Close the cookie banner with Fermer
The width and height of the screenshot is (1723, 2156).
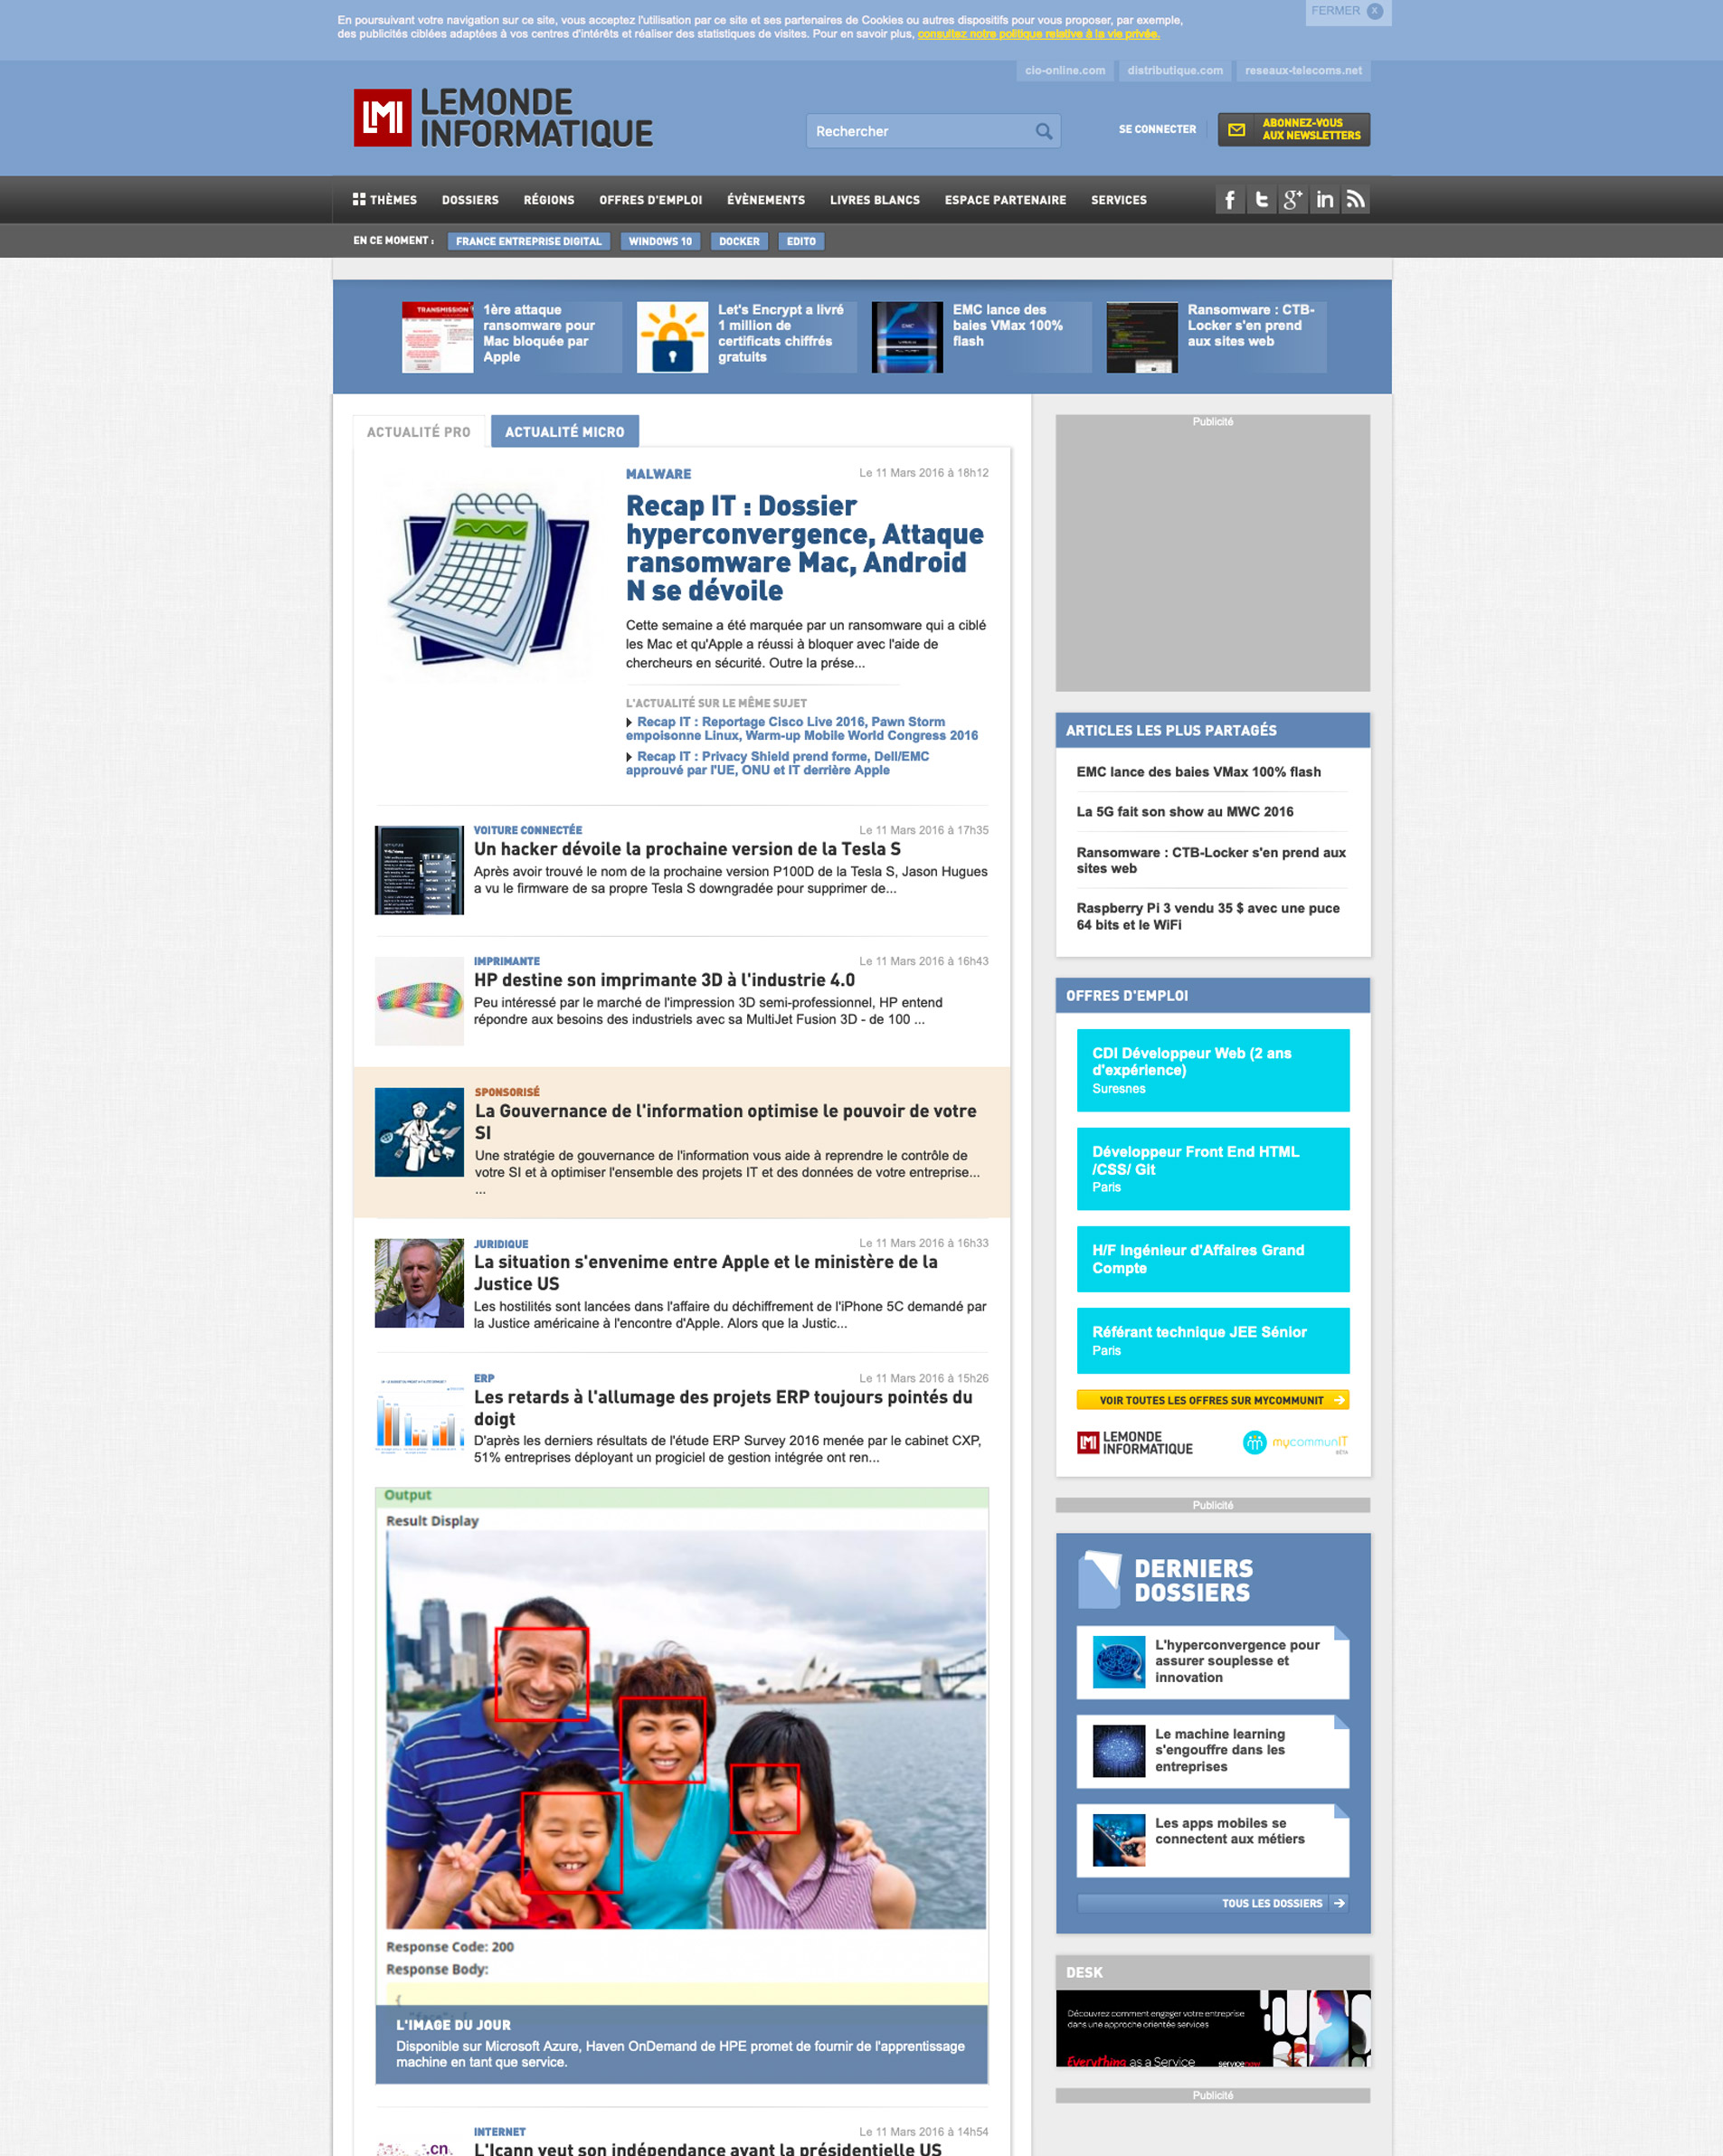[1346, 11]
